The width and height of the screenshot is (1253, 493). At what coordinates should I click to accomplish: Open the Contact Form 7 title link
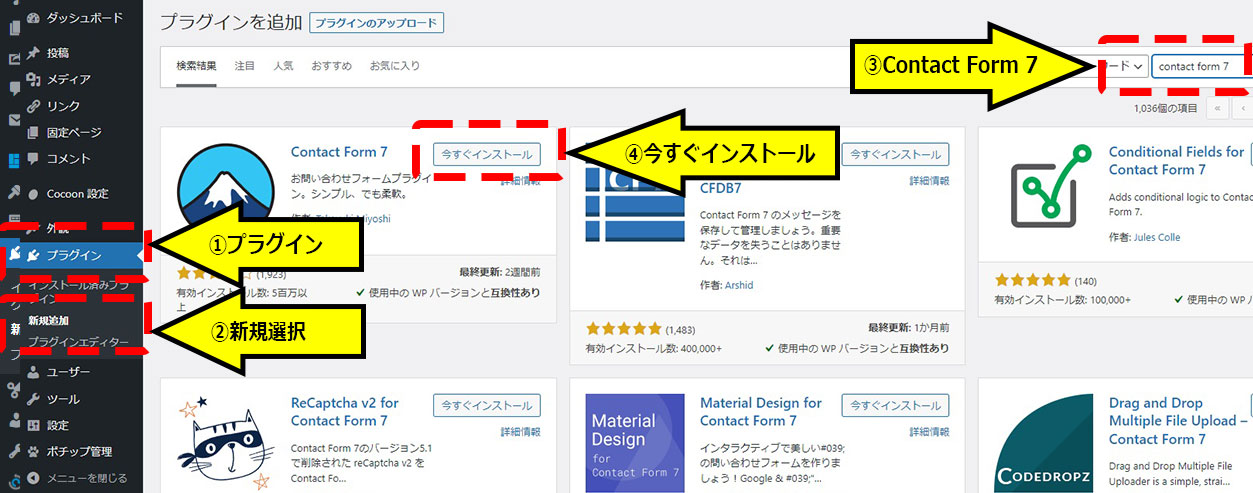click(339, 152)
